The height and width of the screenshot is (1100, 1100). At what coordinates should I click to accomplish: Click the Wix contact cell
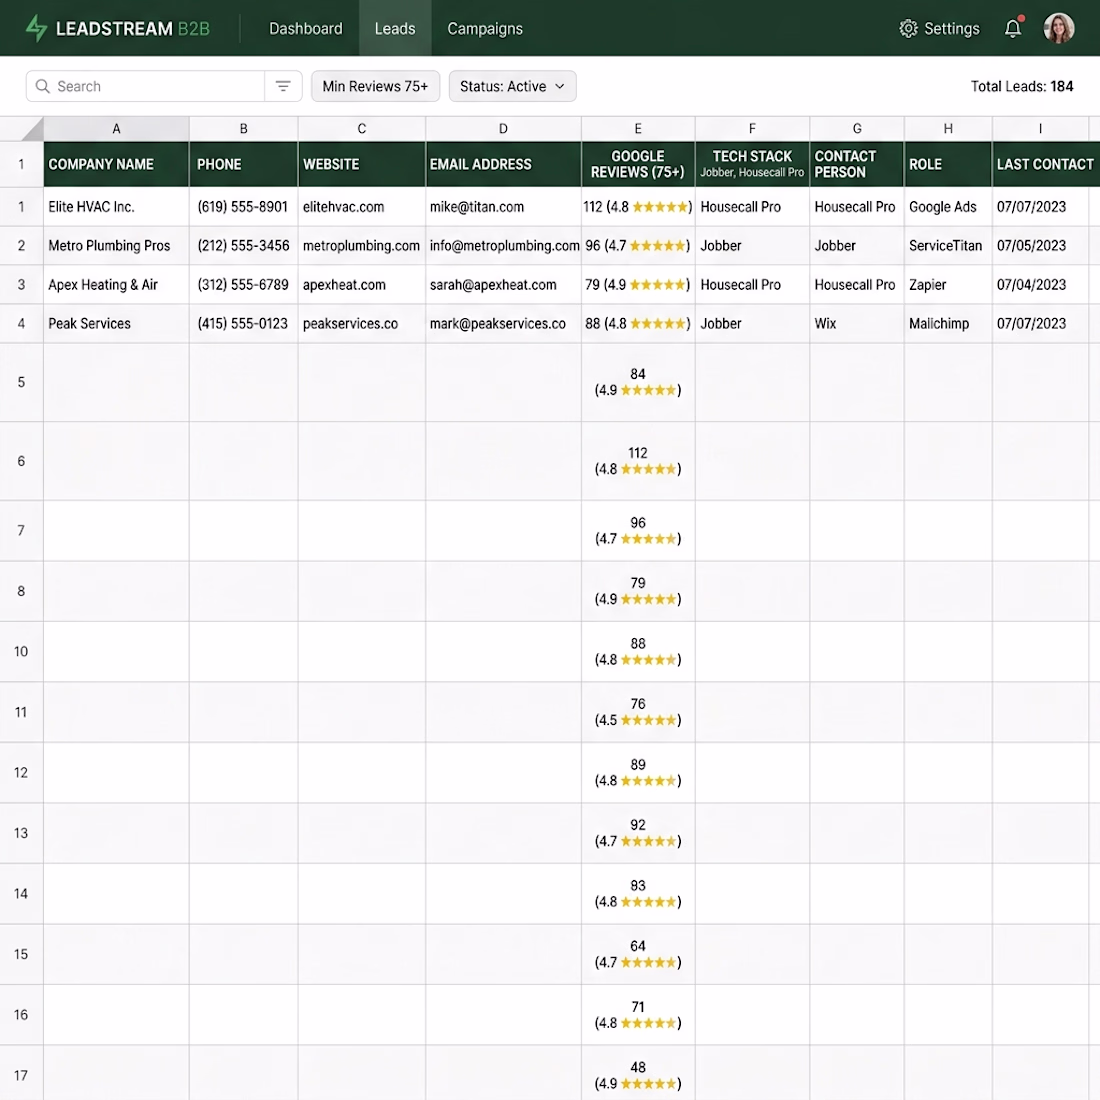(x=857, y=323)
